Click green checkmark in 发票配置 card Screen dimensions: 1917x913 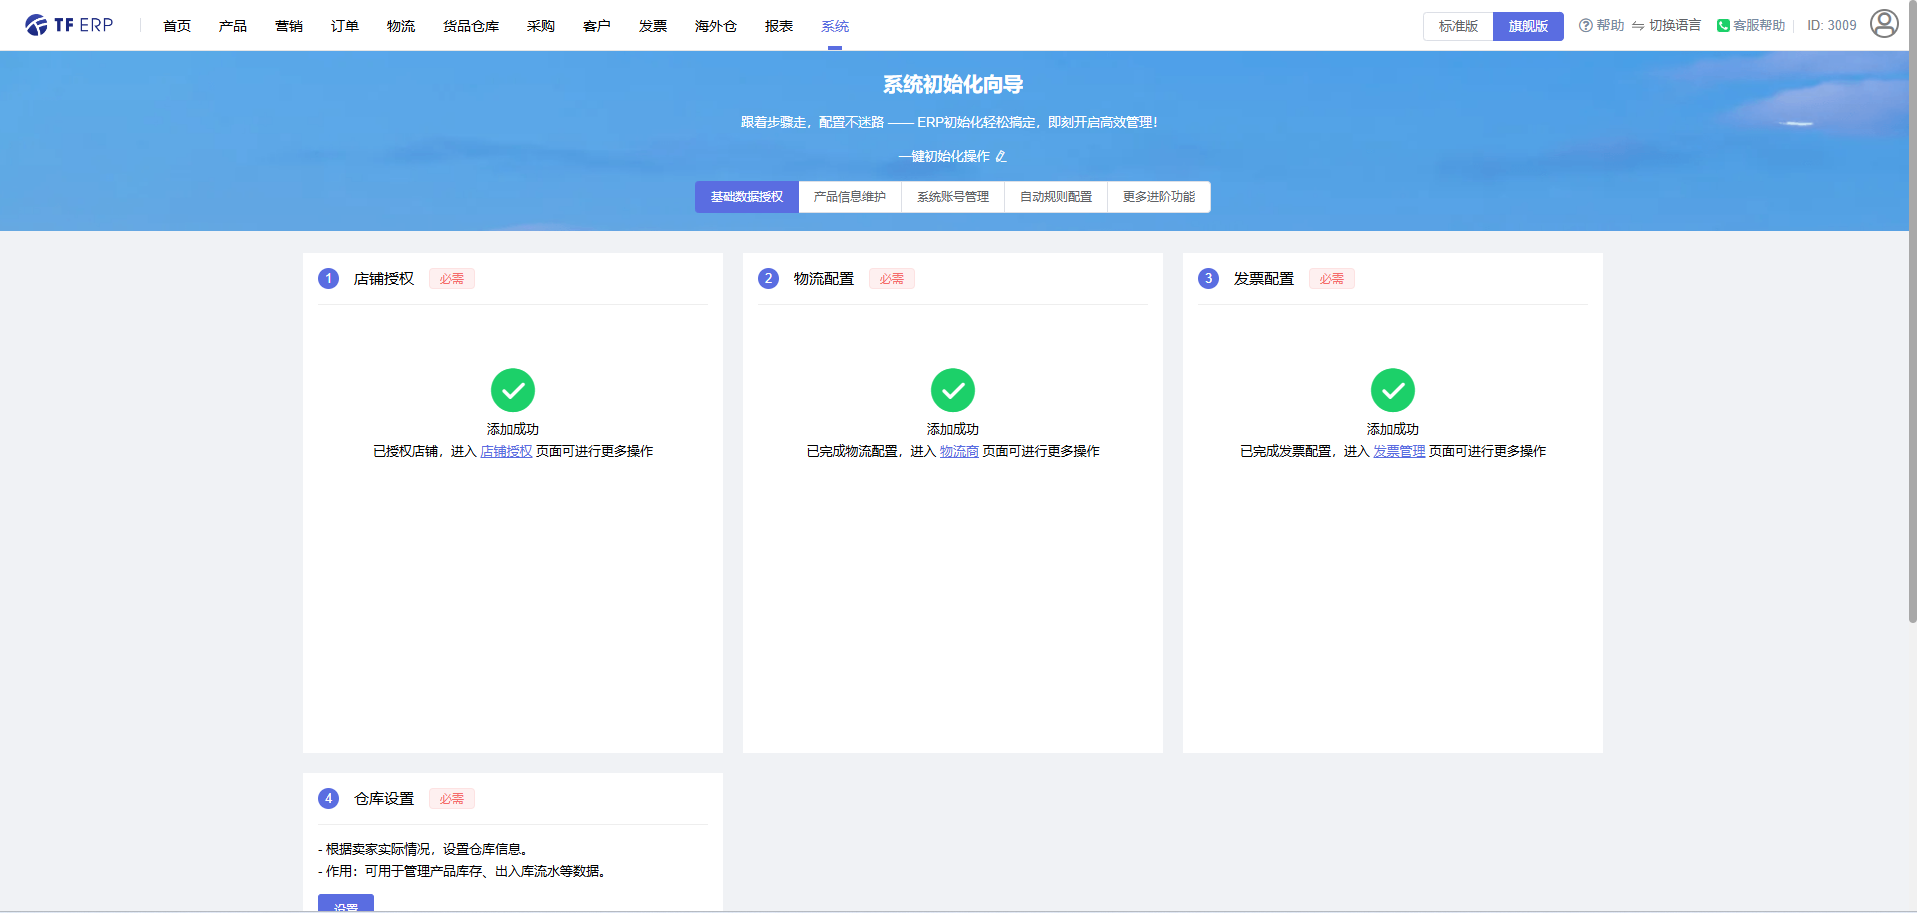(x=1392, y=390)
